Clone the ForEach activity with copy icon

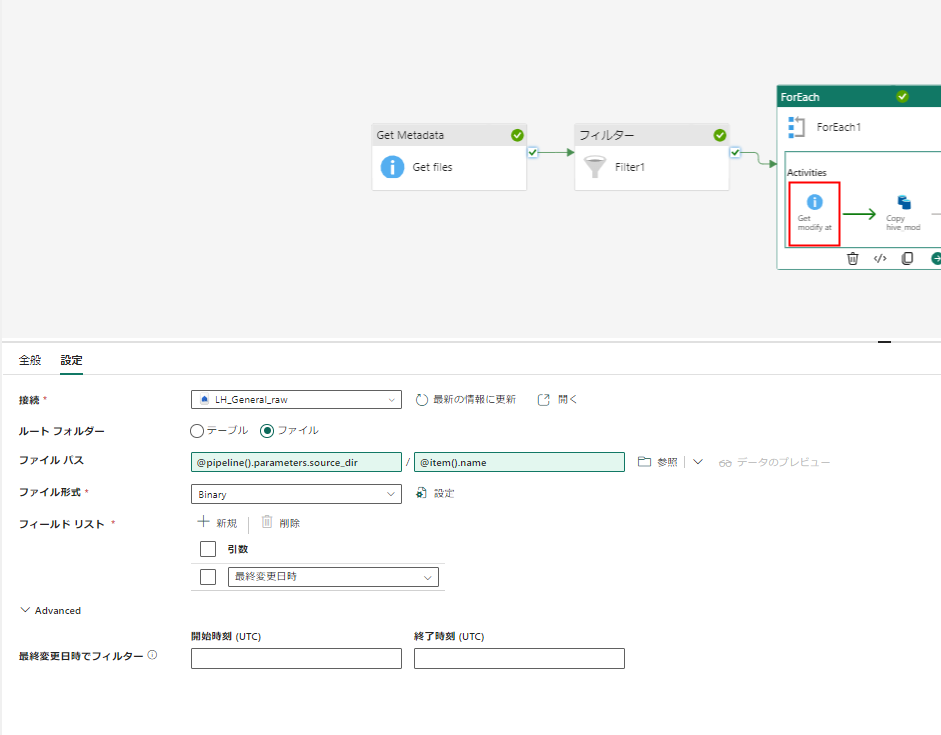tap(907, 259)
